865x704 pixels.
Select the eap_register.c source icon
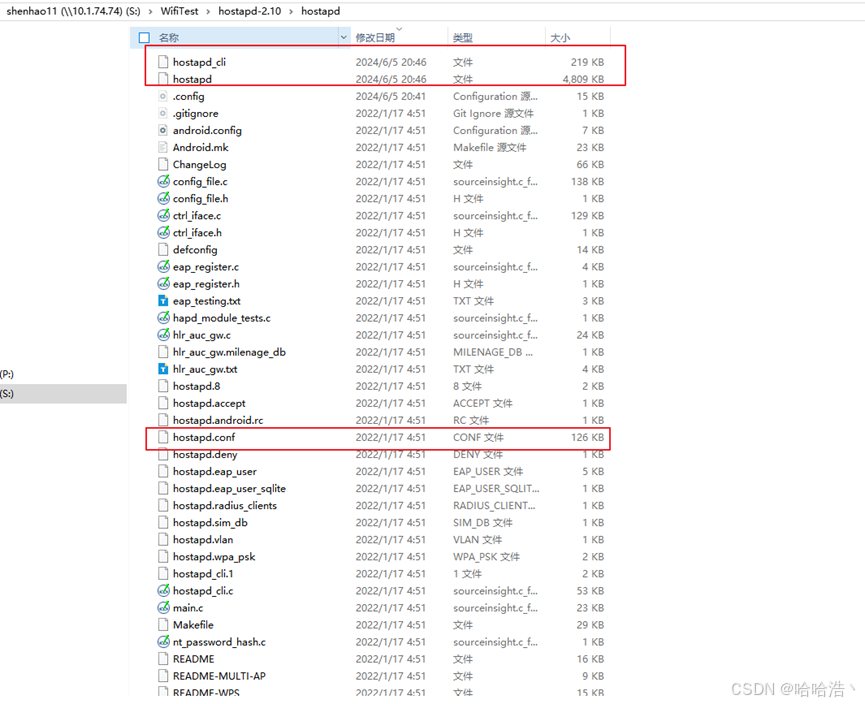163,266
